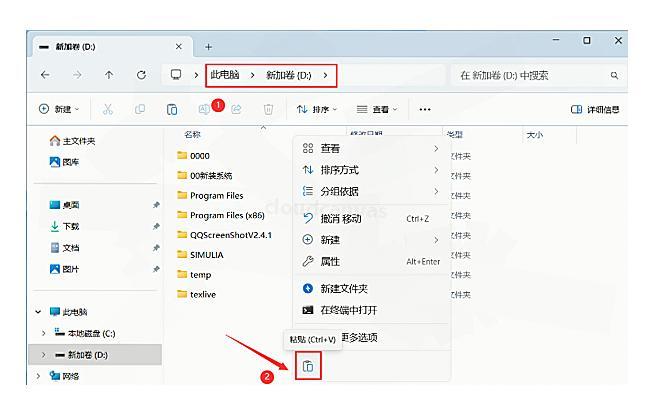Expand chevron between 此电脑 and 新加卷 breadcrumb

(252, 75)
